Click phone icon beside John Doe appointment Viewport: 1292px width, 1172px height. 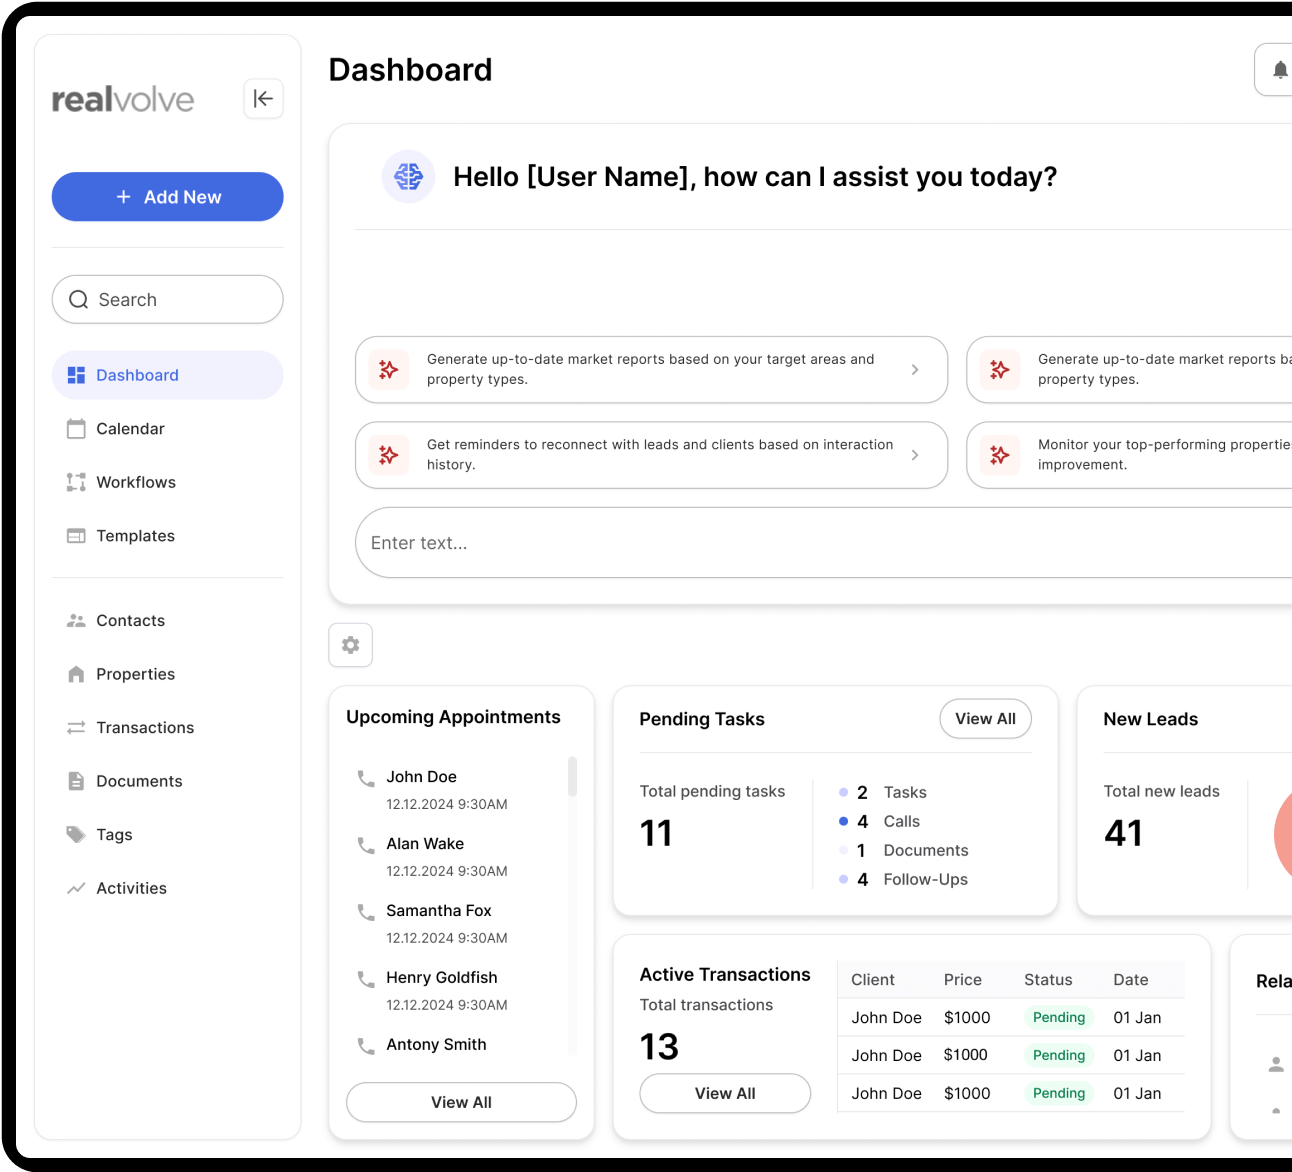366,777
